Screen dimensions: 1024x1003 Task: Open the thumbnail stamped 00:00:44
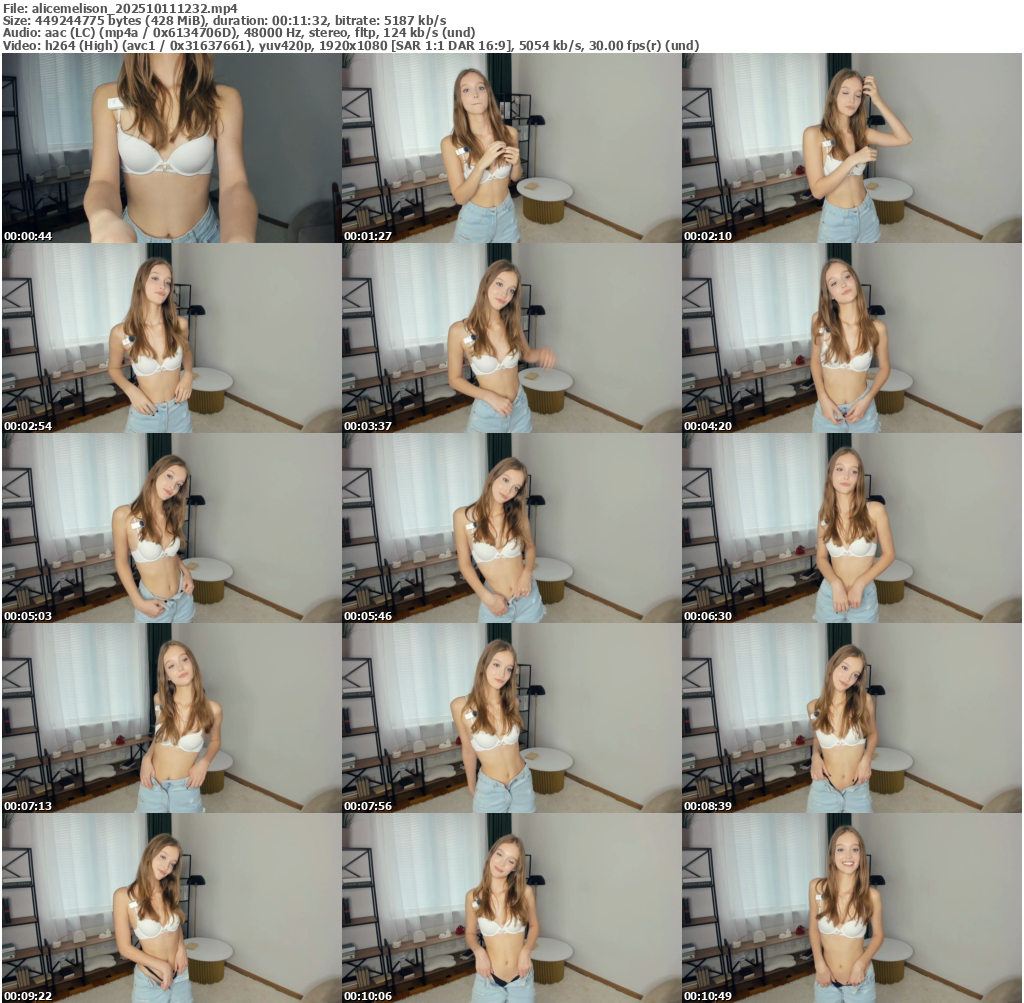pyautogui.click(x=171, y=148)
